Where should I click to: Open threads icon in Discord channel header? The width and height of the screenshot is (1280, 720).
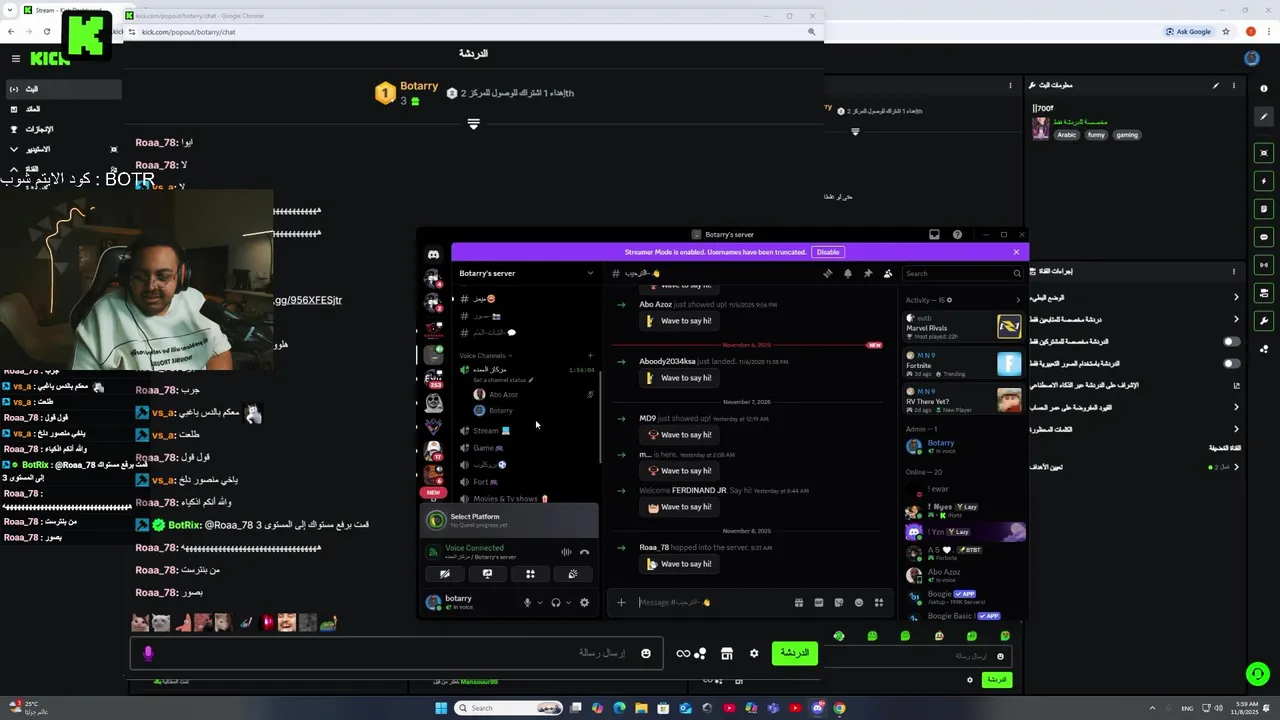(827, 273)
